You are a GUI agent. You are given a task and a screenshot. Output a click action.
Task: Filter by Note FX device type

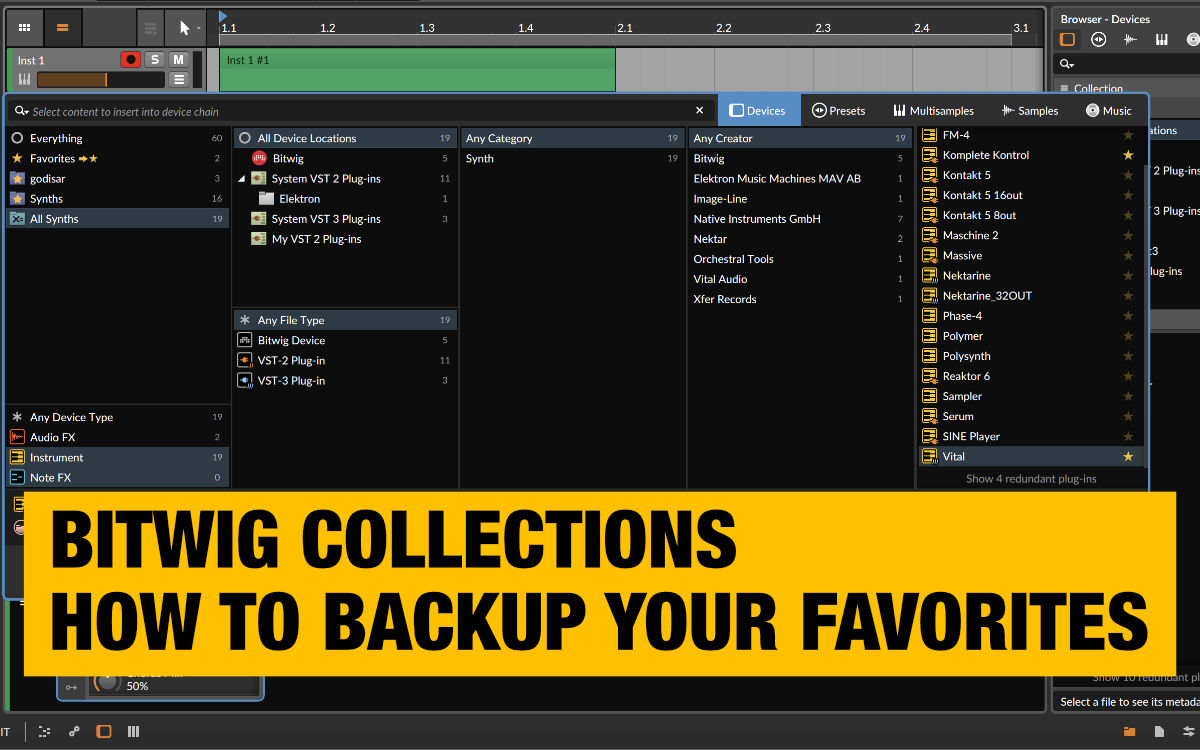pyautogui.click(x=117, y=477)
